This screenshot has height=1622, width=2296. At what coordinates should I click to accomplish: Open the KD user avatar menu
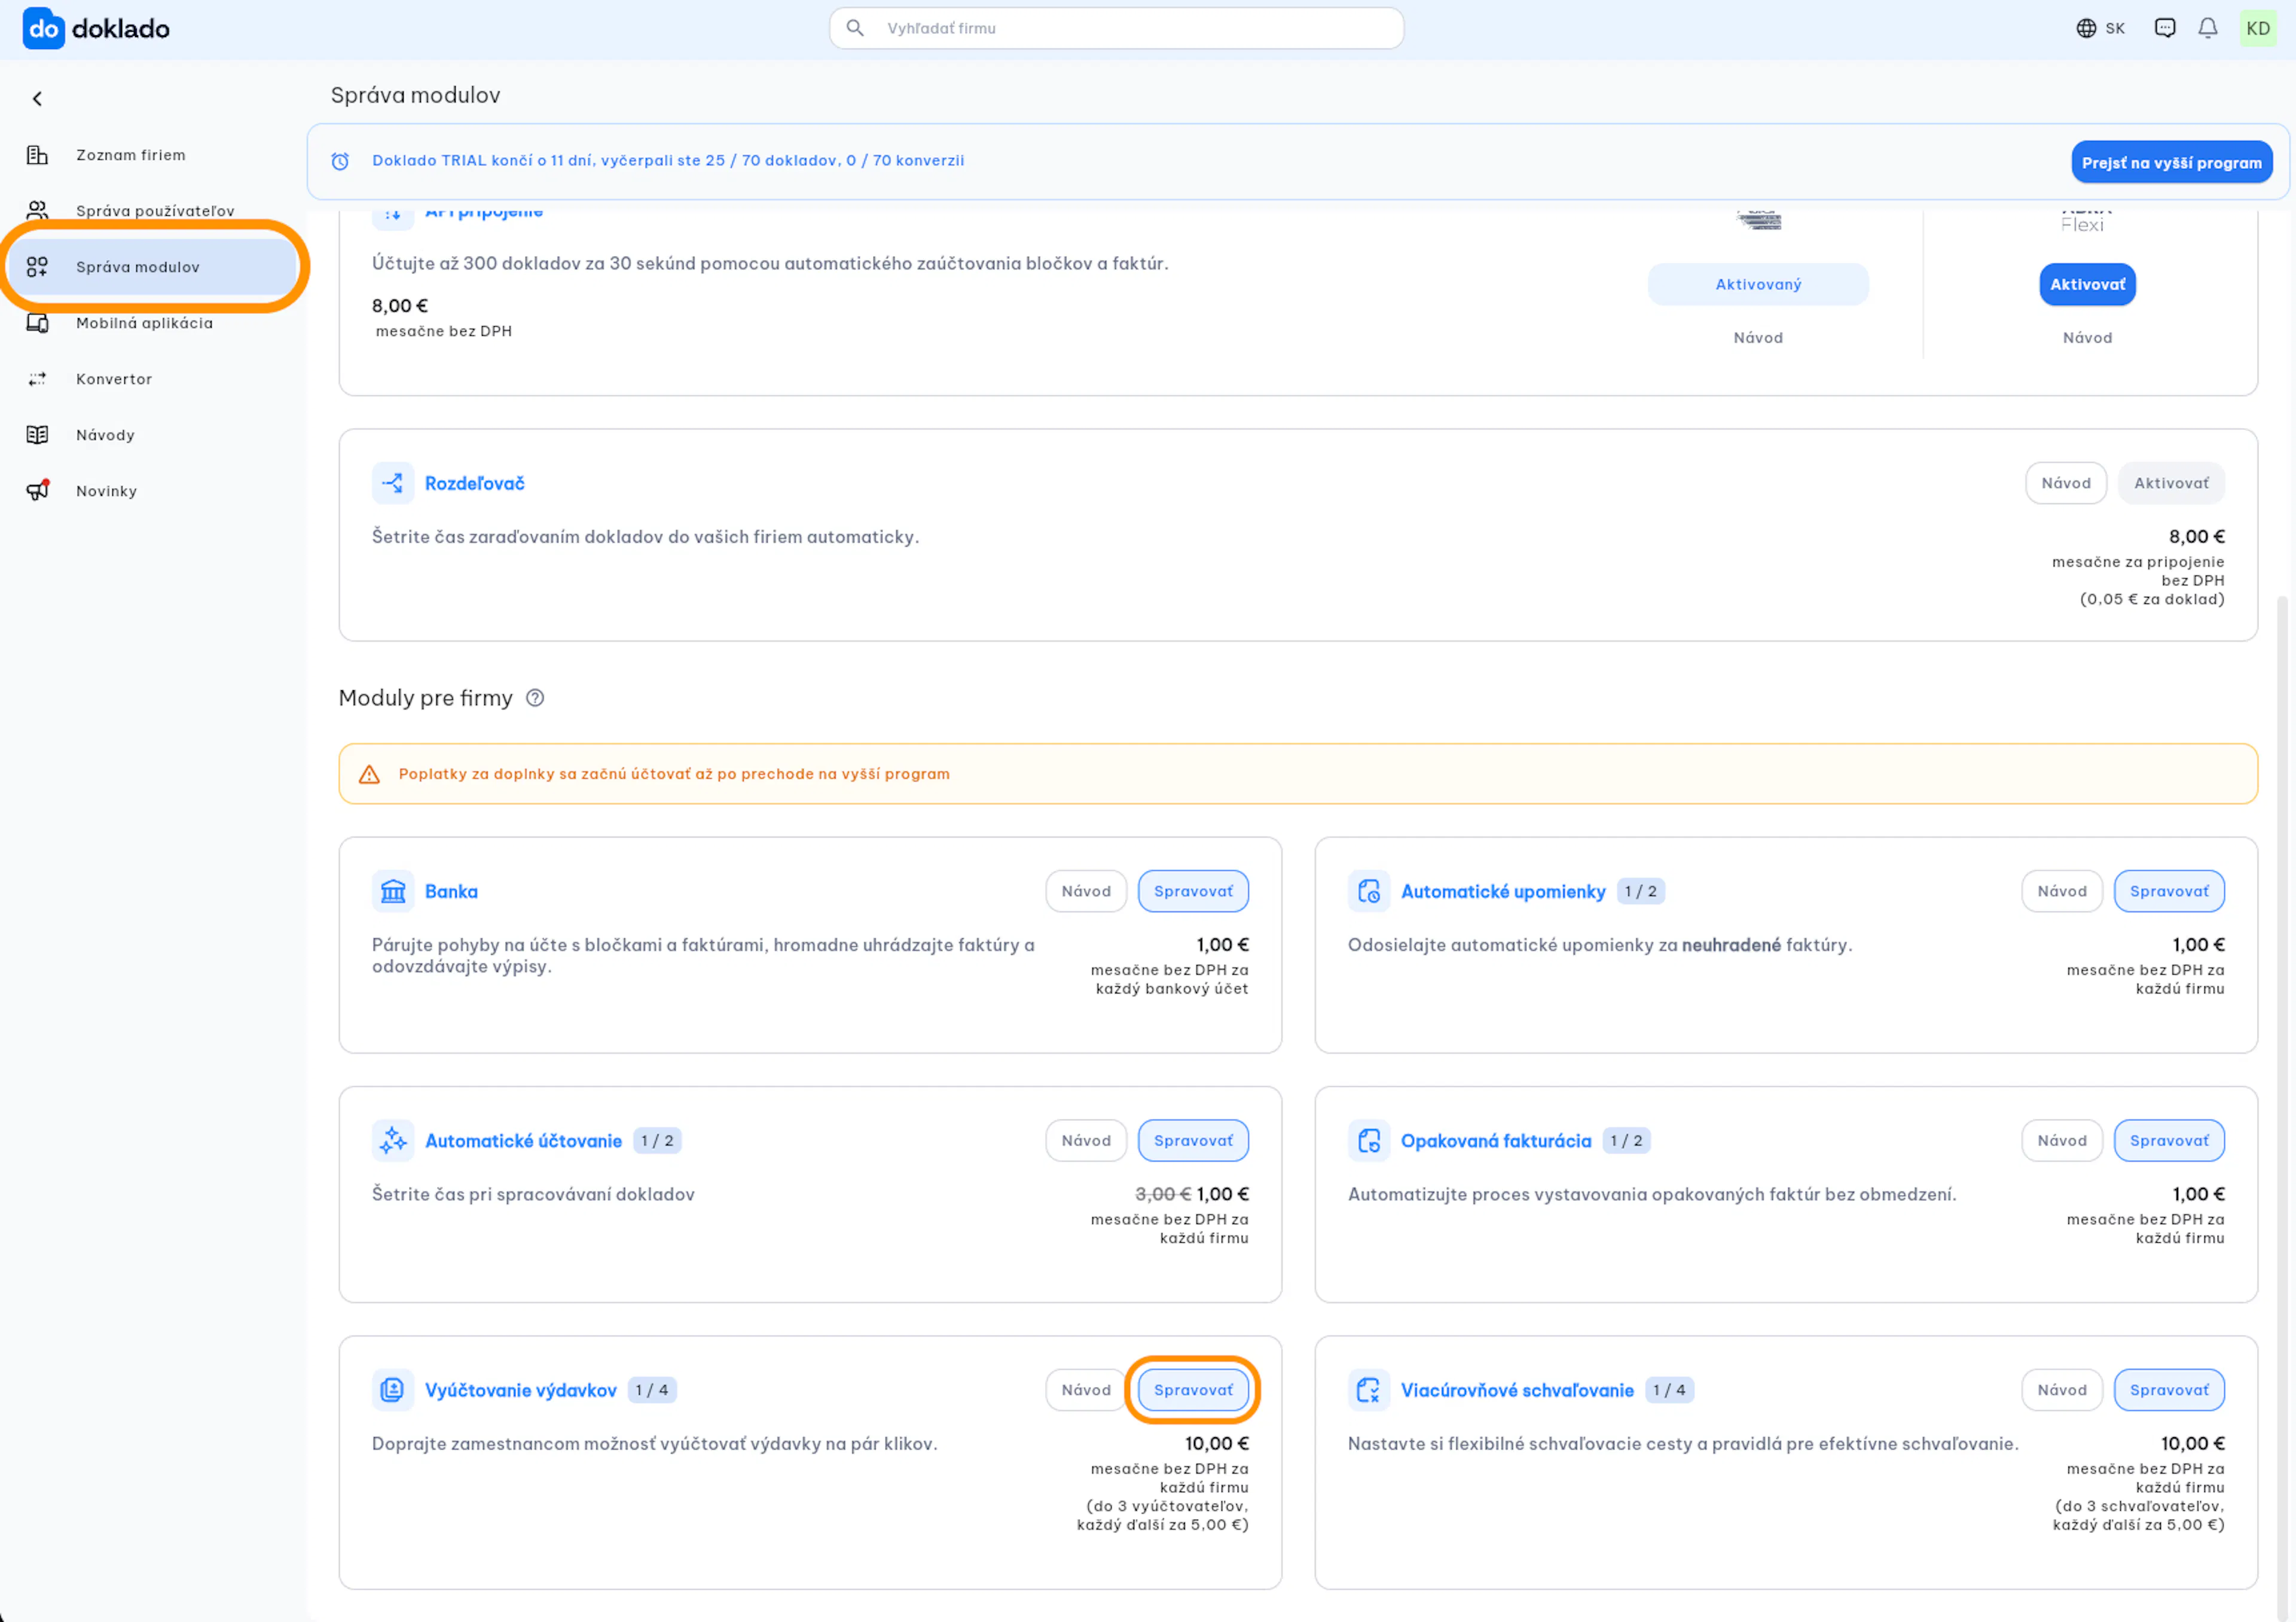click(2258, 28)
